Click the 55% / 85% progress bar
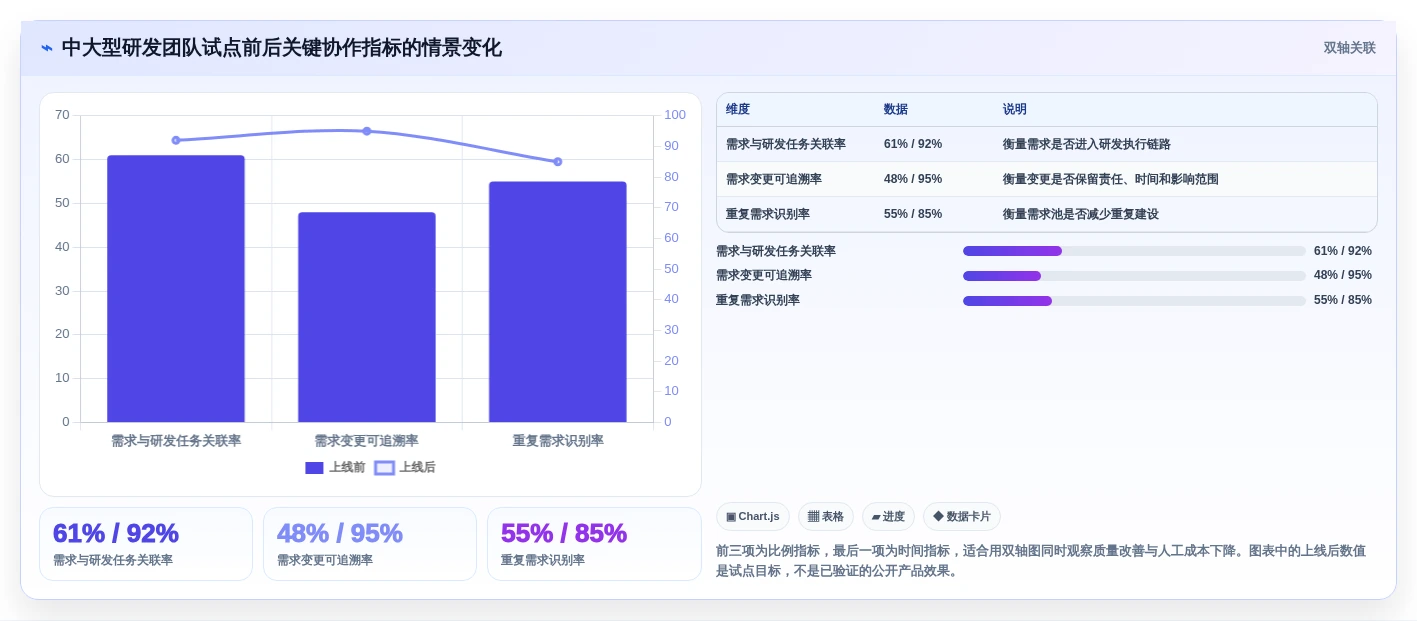 pyautogui.click(x=1134, y=300)
